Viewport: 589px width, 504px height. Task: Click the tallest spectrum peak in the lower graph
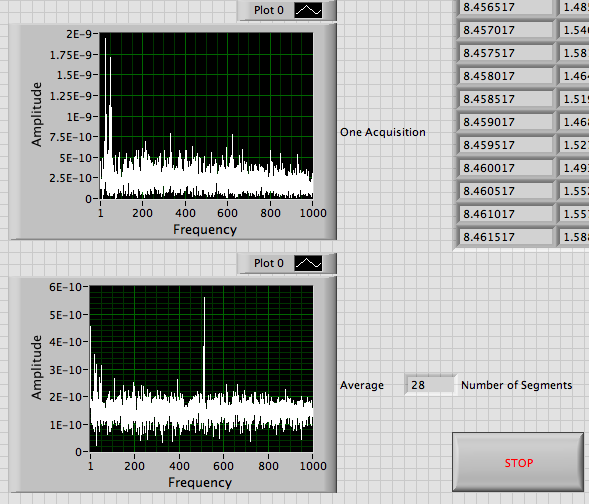point(204,298)
